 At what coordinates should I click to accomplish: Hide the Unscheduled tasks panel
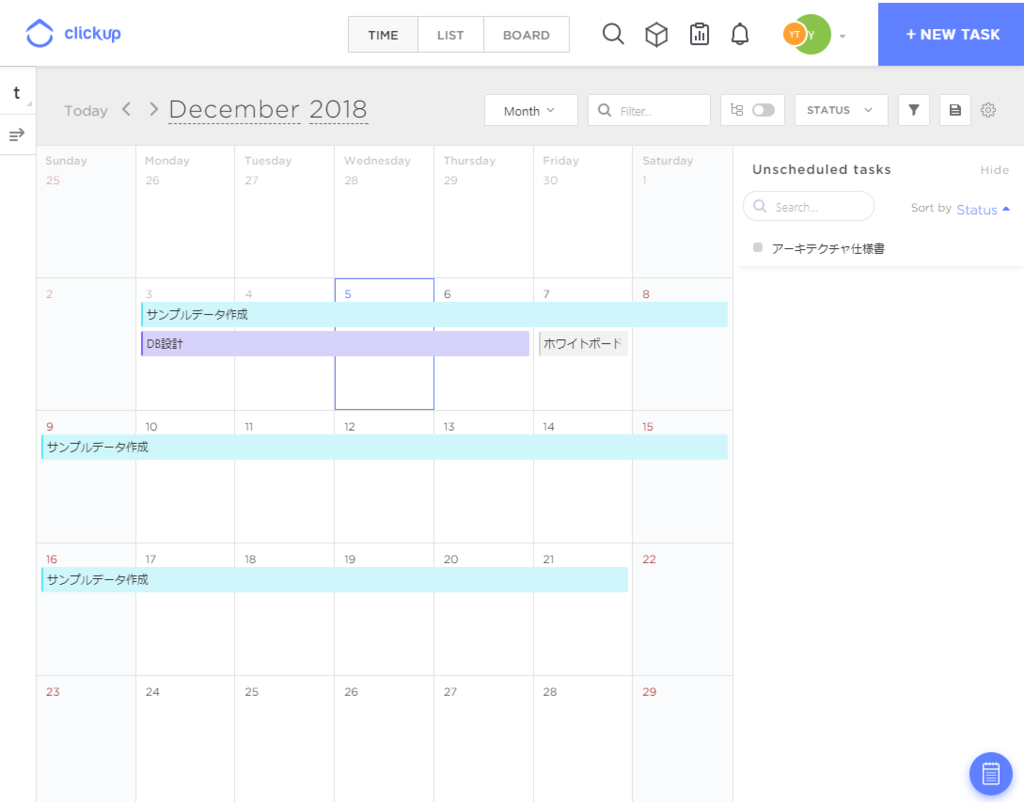(994, 170)
